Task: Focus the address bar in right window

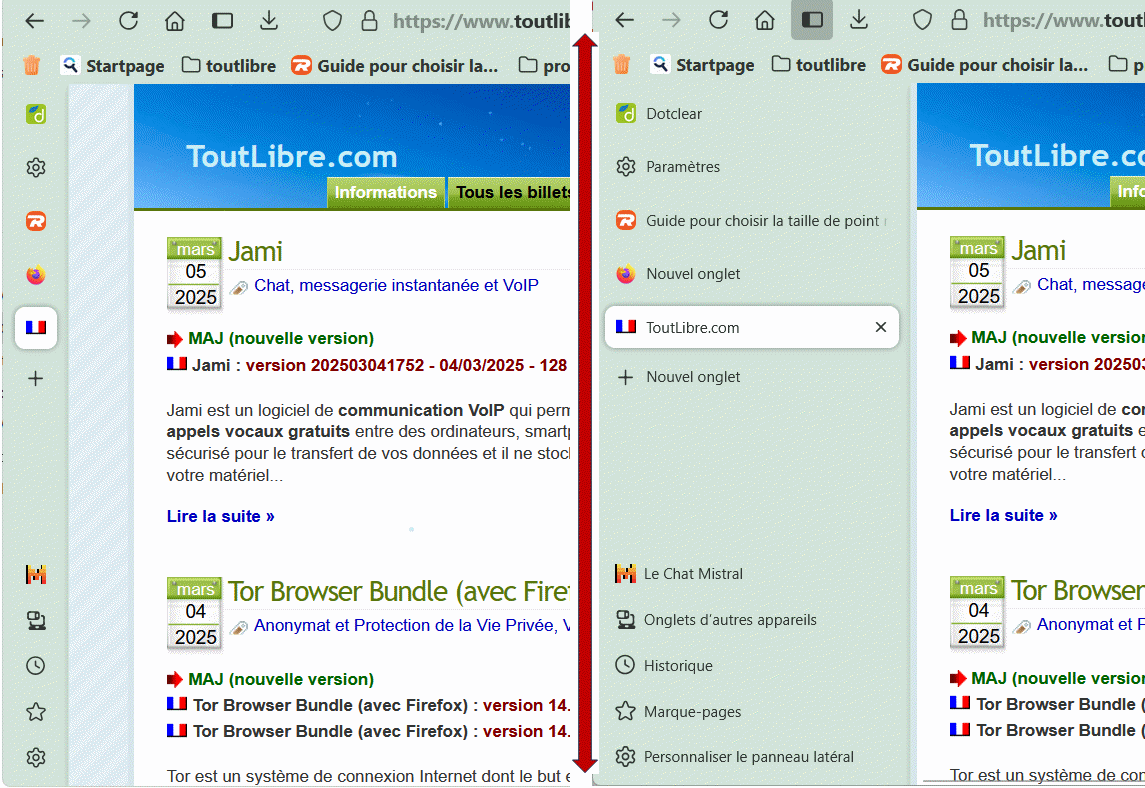Action: (1063, 20)
